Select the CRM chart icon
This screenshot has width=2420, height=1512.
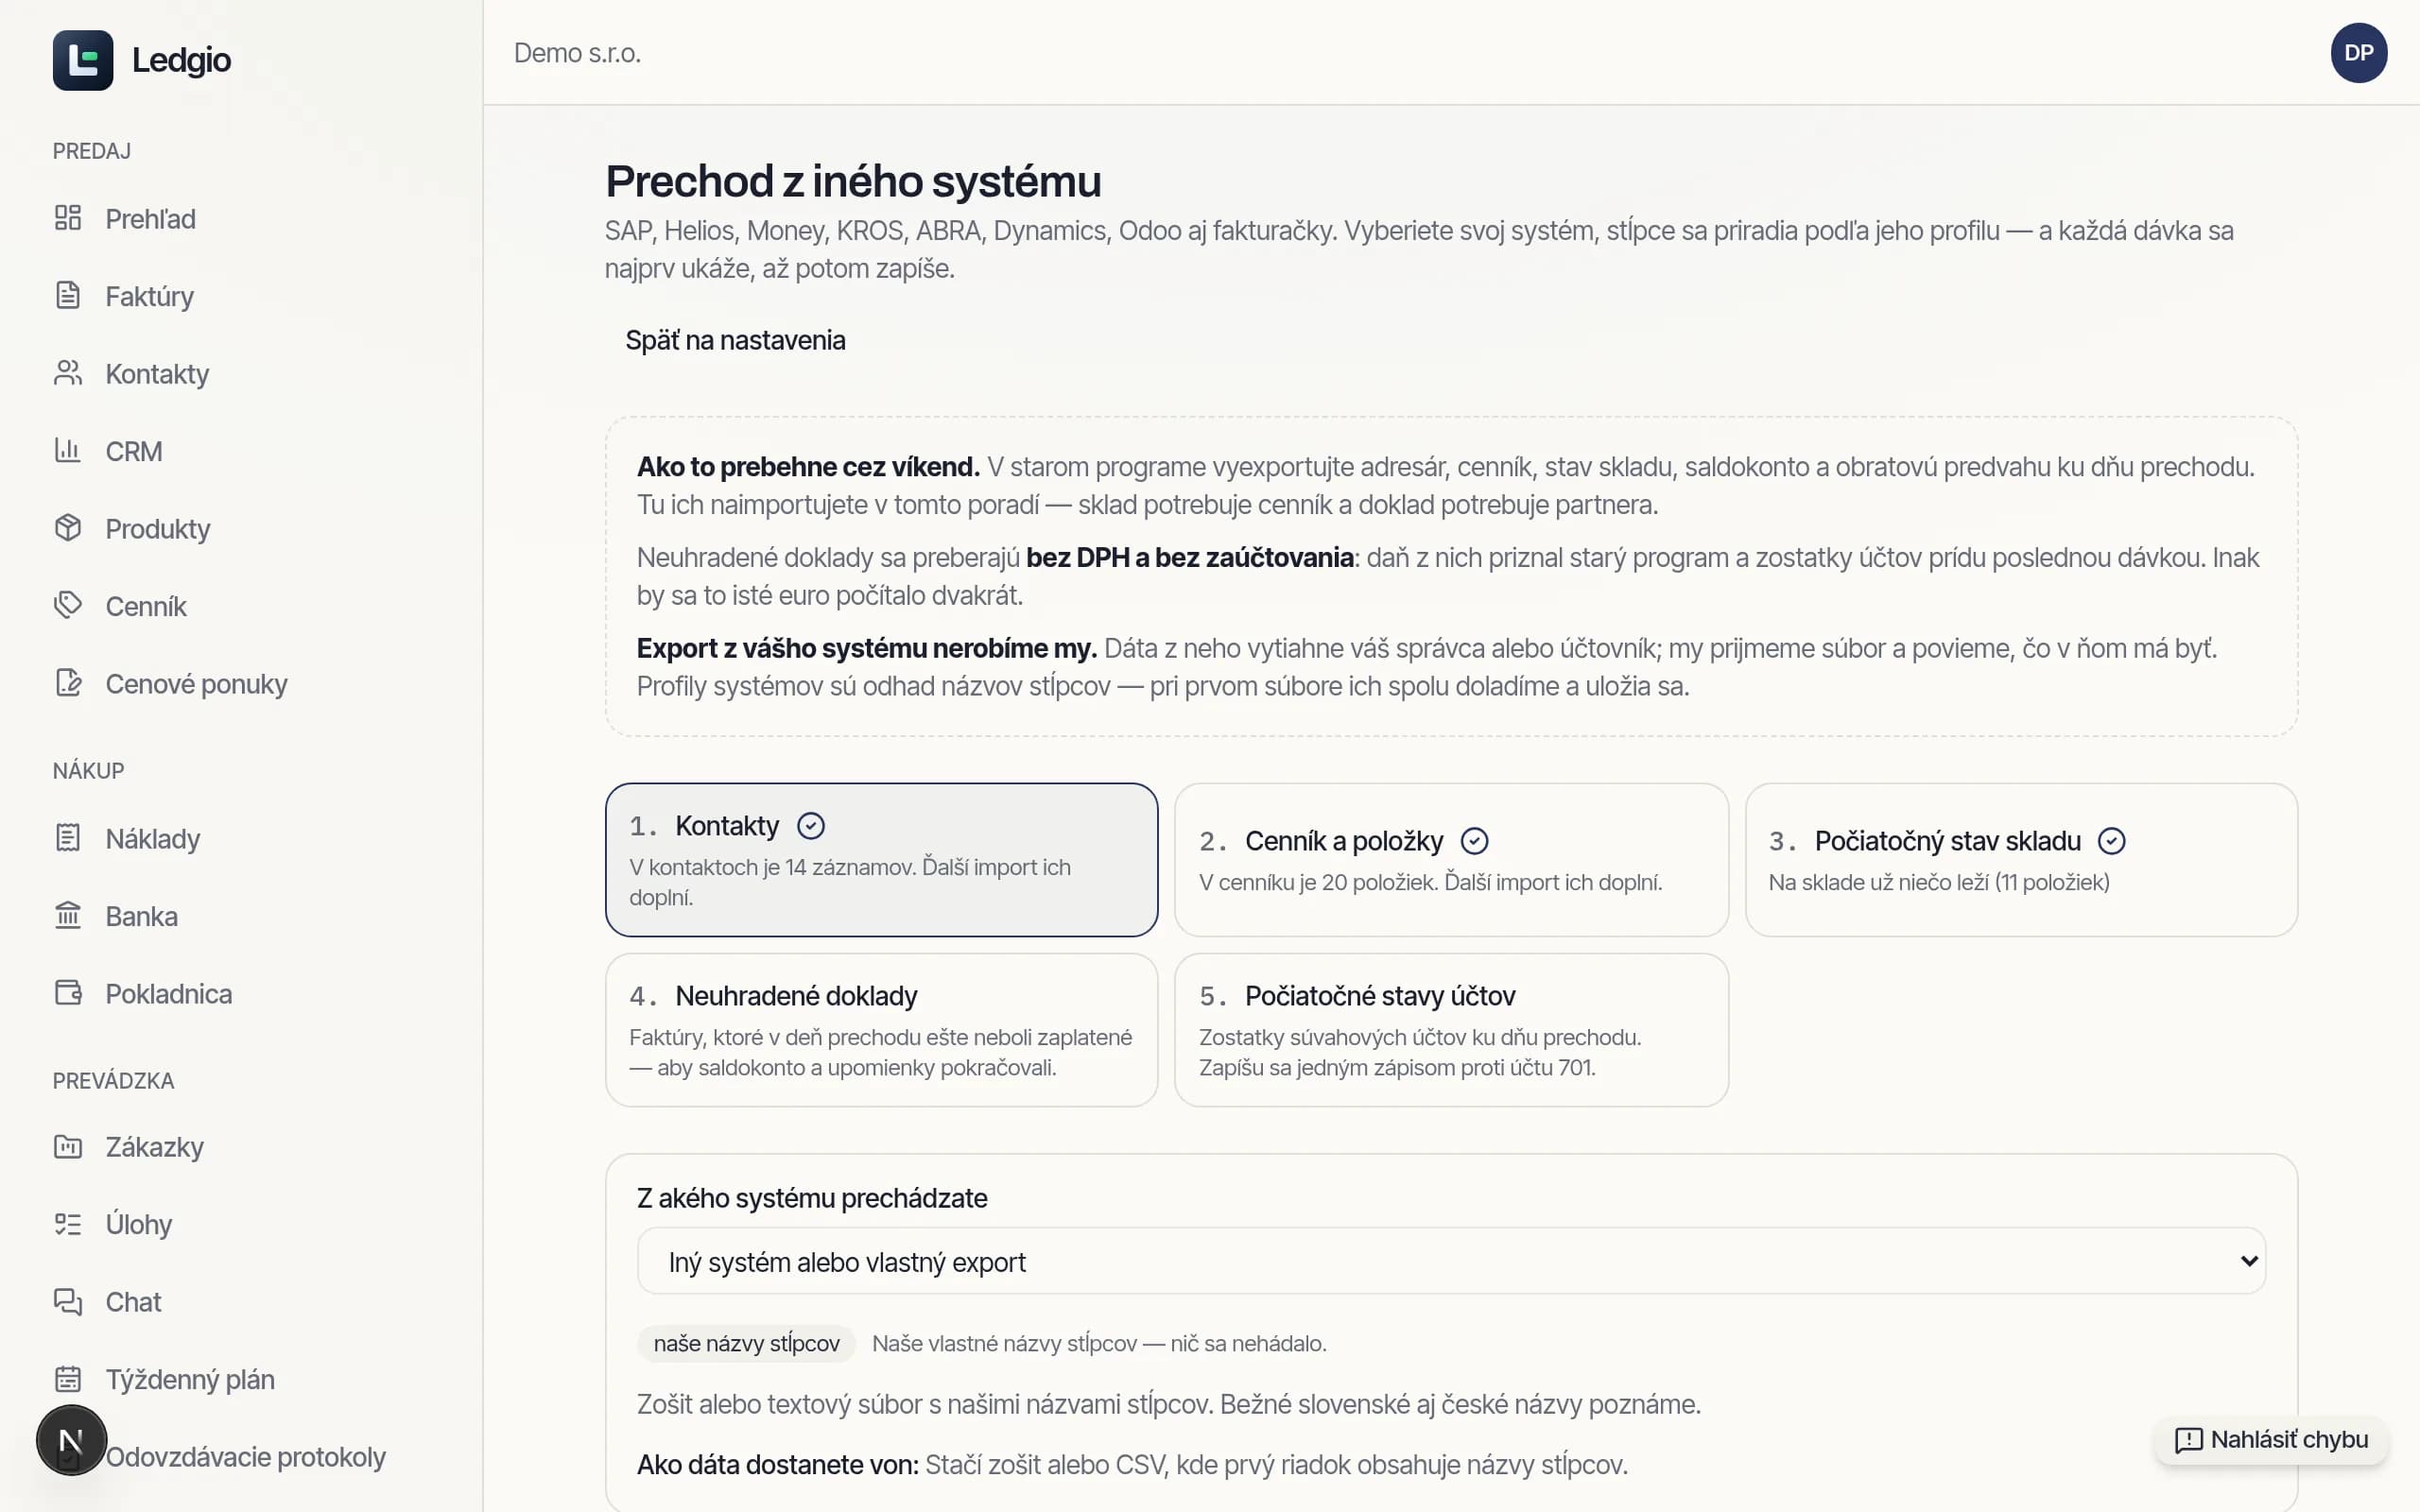[x=68, y=450]
